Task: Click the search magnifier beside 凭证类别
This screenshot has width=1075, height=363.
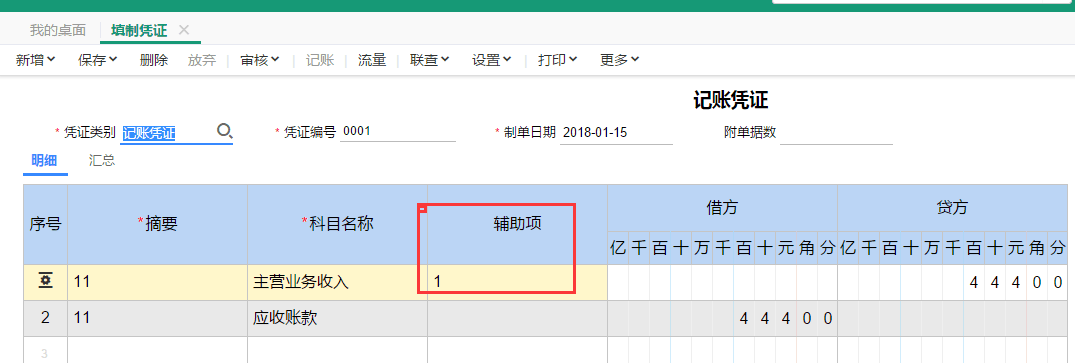Action: point(225,131)
